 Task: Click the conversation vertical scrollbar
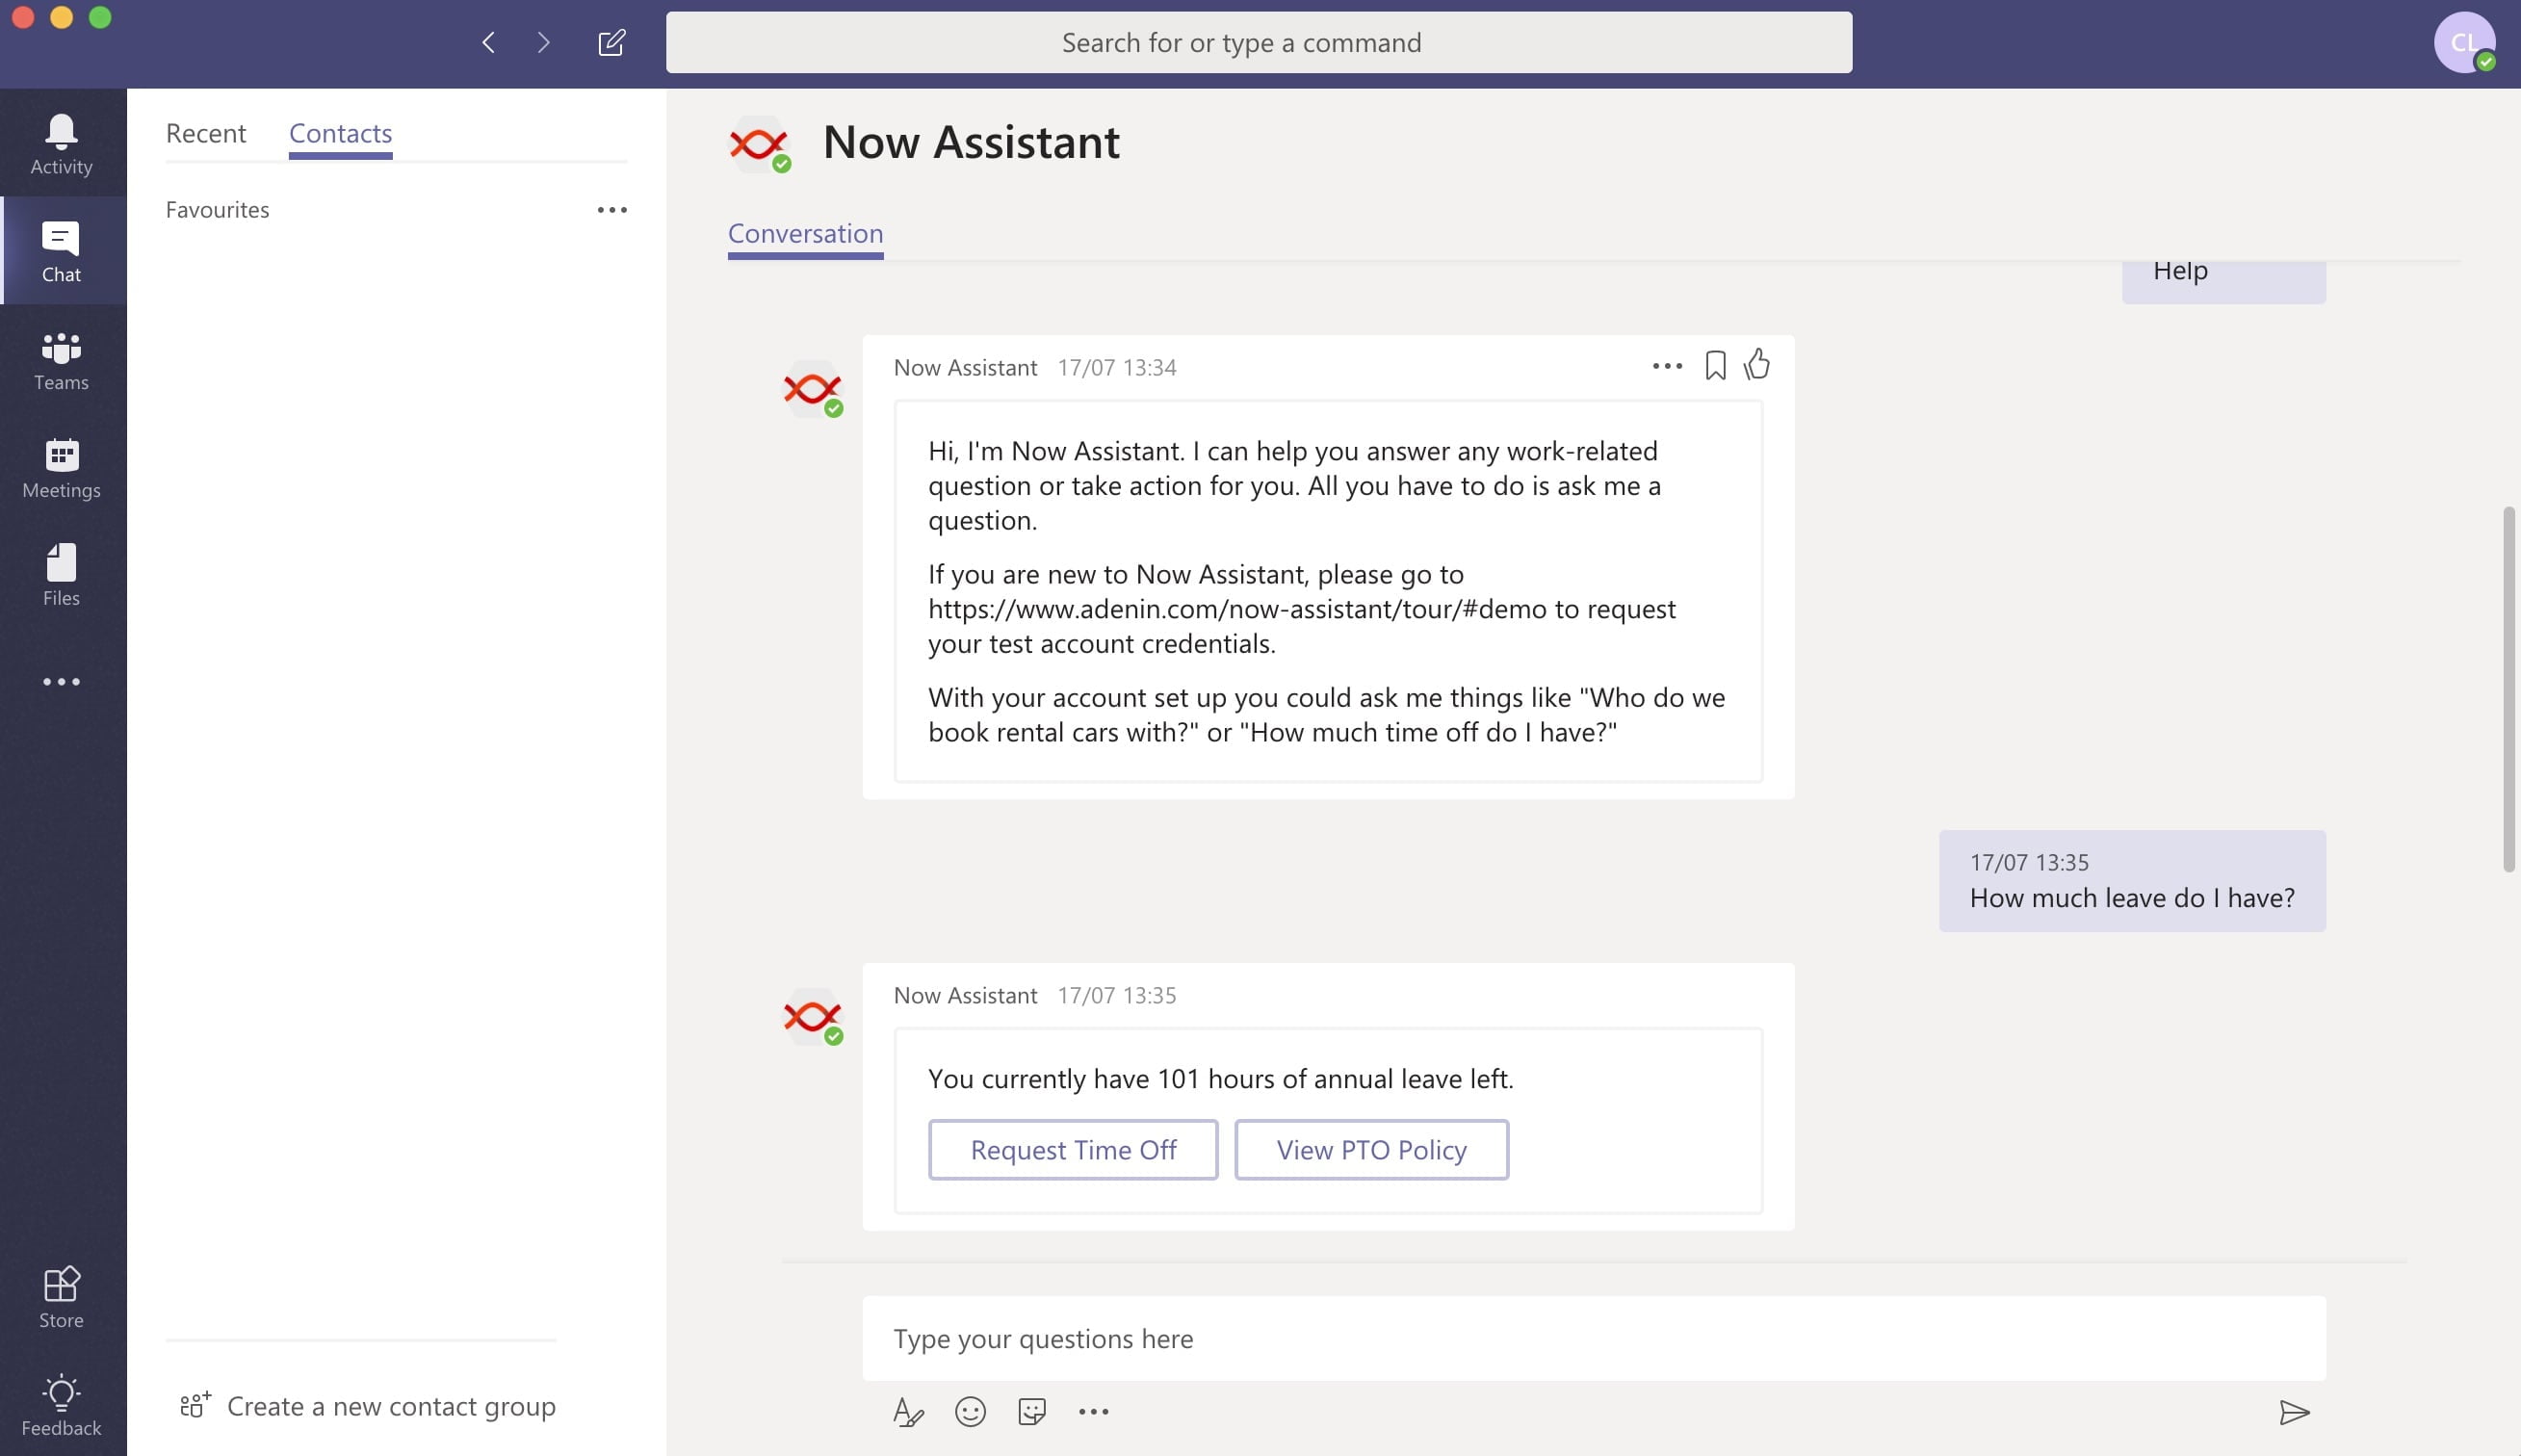(2509, 690)
